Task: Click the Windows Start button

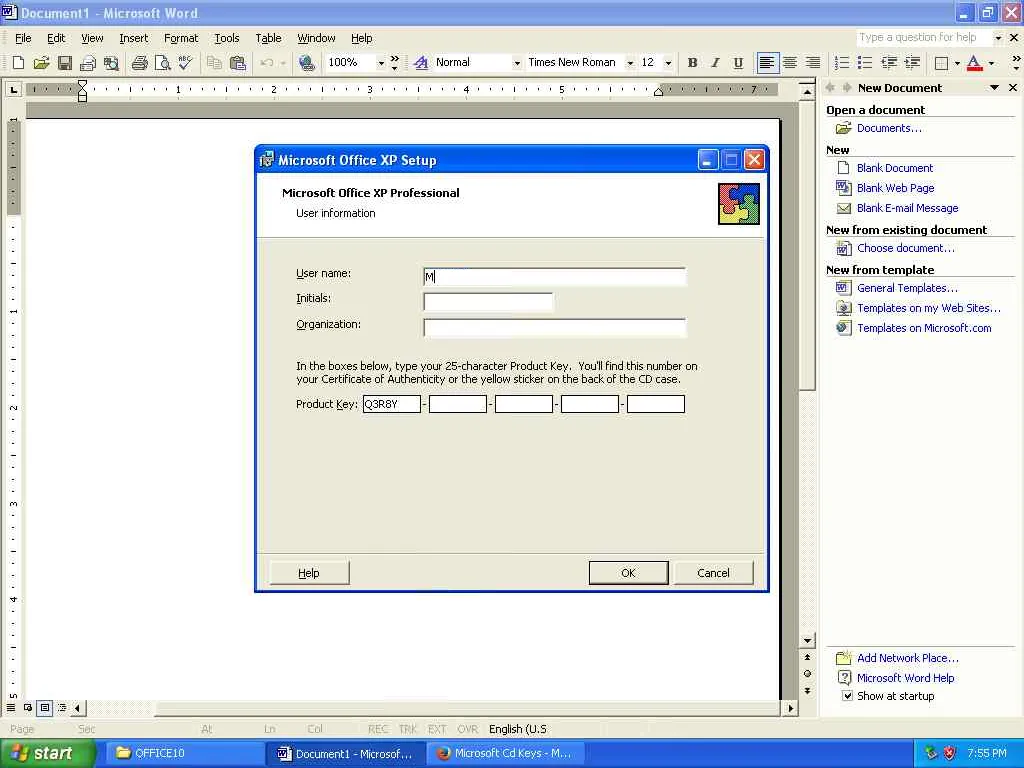Action: (x=47, y=753)
